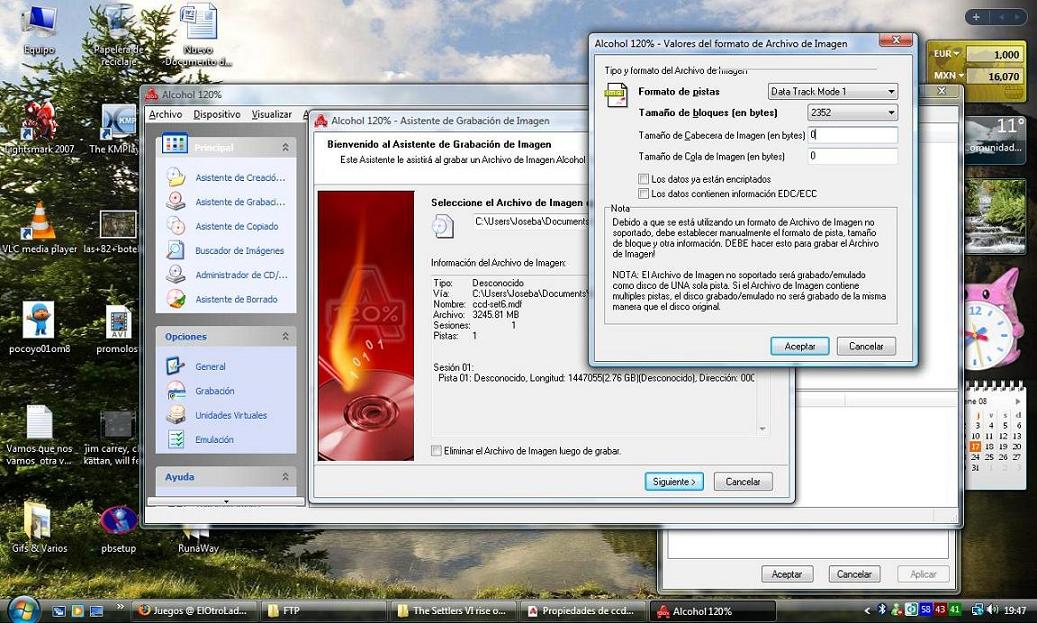This screenshot has width=1037, height=623.
Task: Click Tamaño de Cola de Imagen field
Action: (852, 156)
